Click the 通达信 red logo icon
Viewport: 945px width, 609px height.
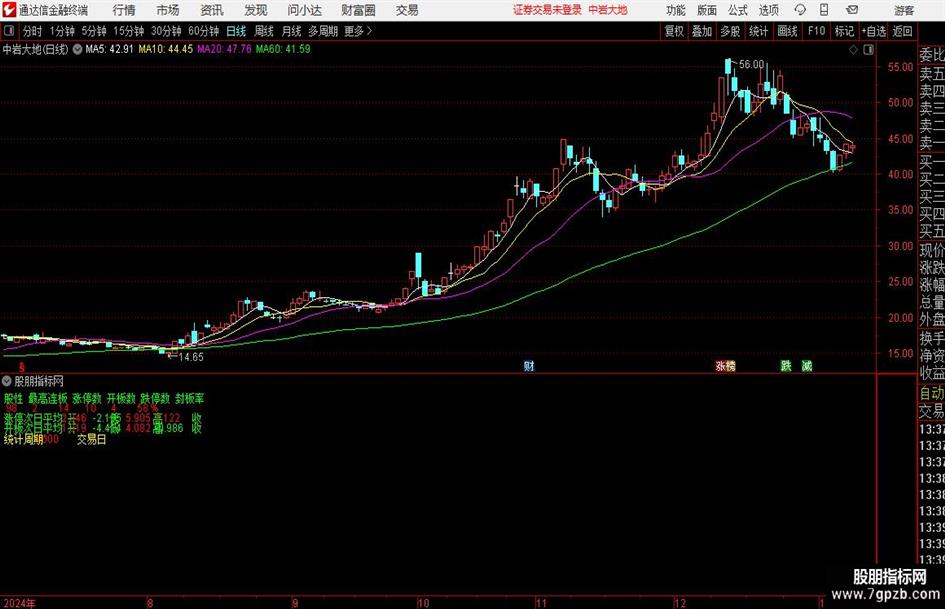pyautogui.click(x=9, y=10)
